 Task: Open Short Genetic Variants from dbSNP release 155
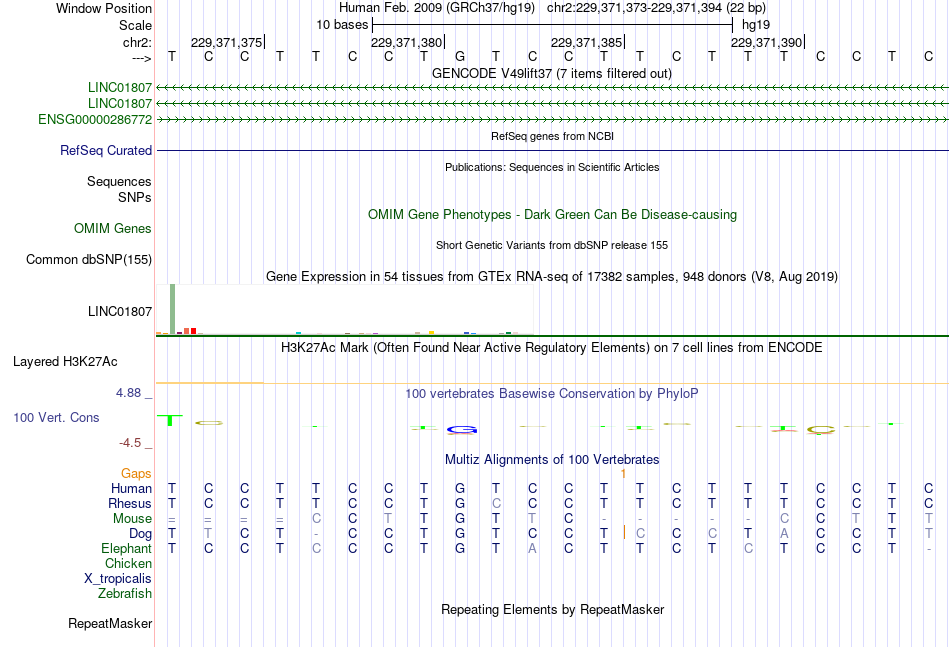(x=552, y=245)
